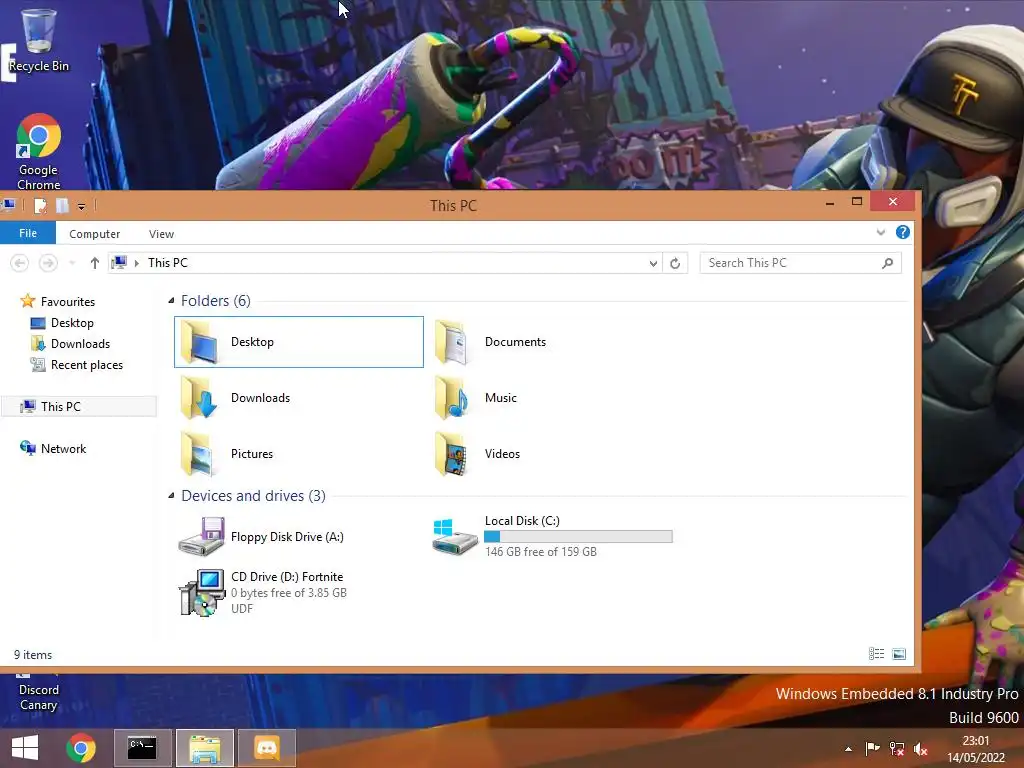
Task: Click the New folder quick access icon
Action: [62, 206]
